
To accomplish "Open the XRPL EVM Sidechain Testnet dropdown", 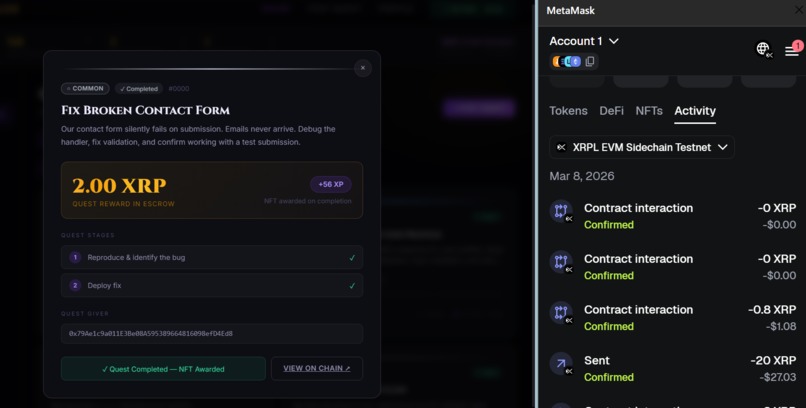I will (642, 147).
